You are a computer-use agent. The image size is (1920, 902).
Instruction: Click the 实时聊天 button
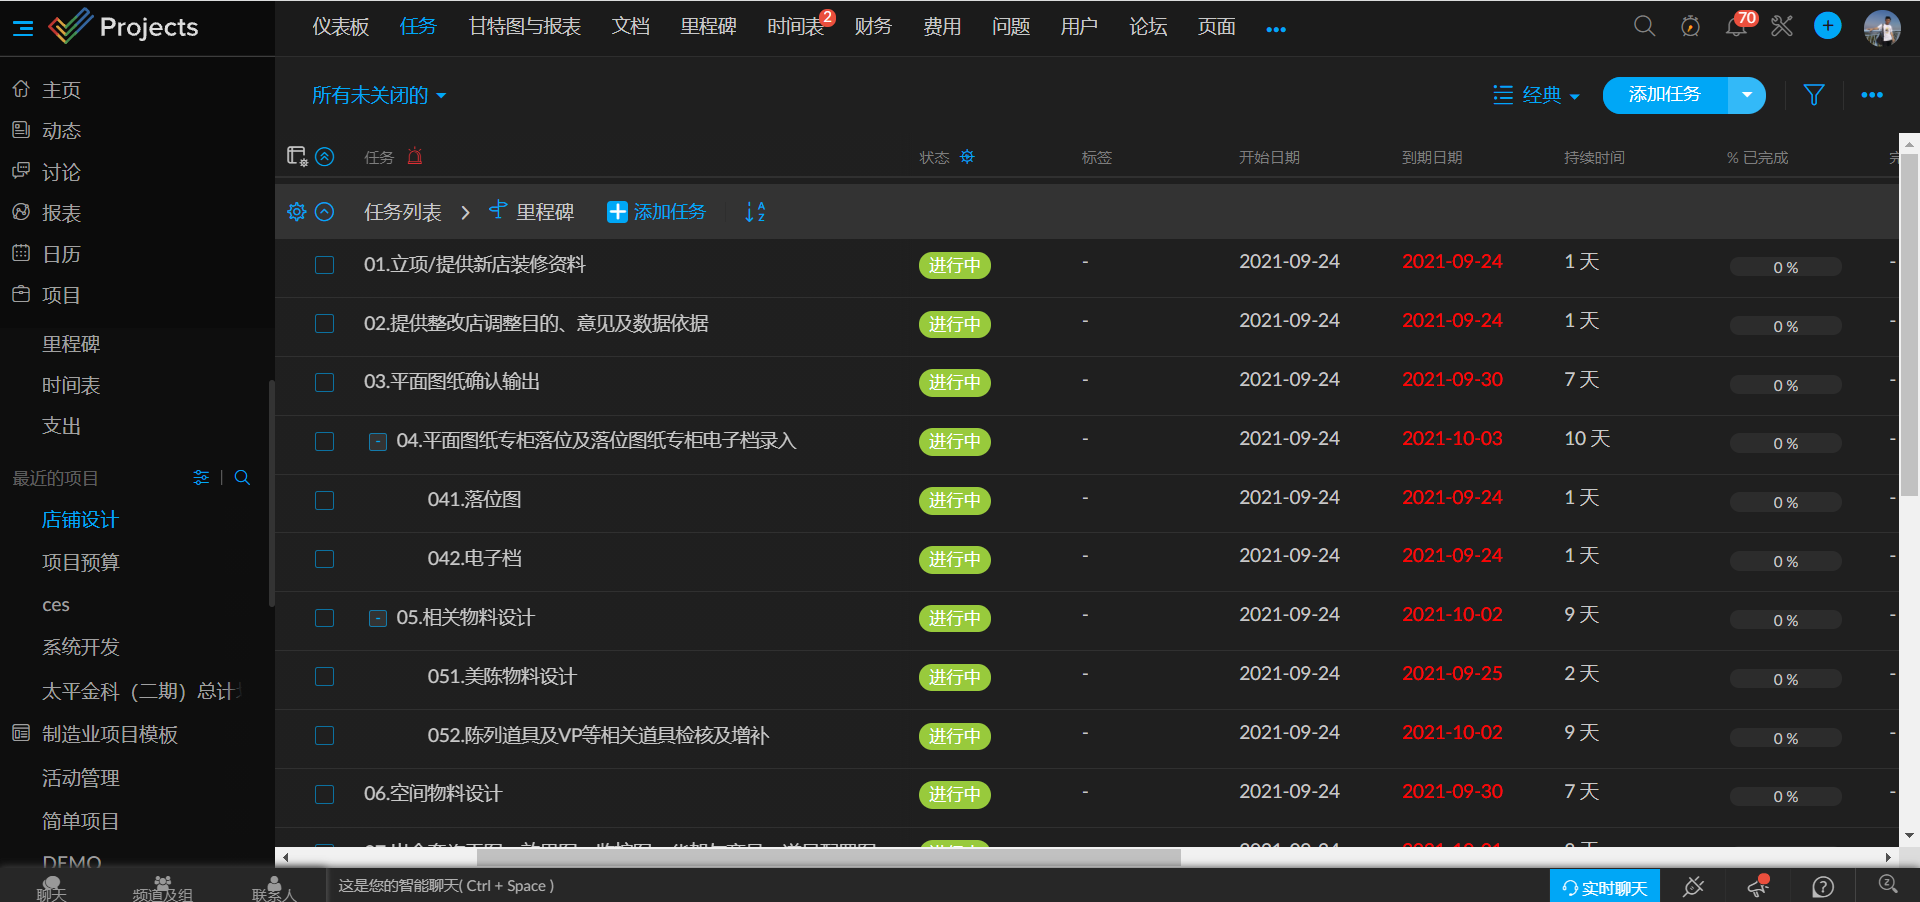click(1604, 887)
